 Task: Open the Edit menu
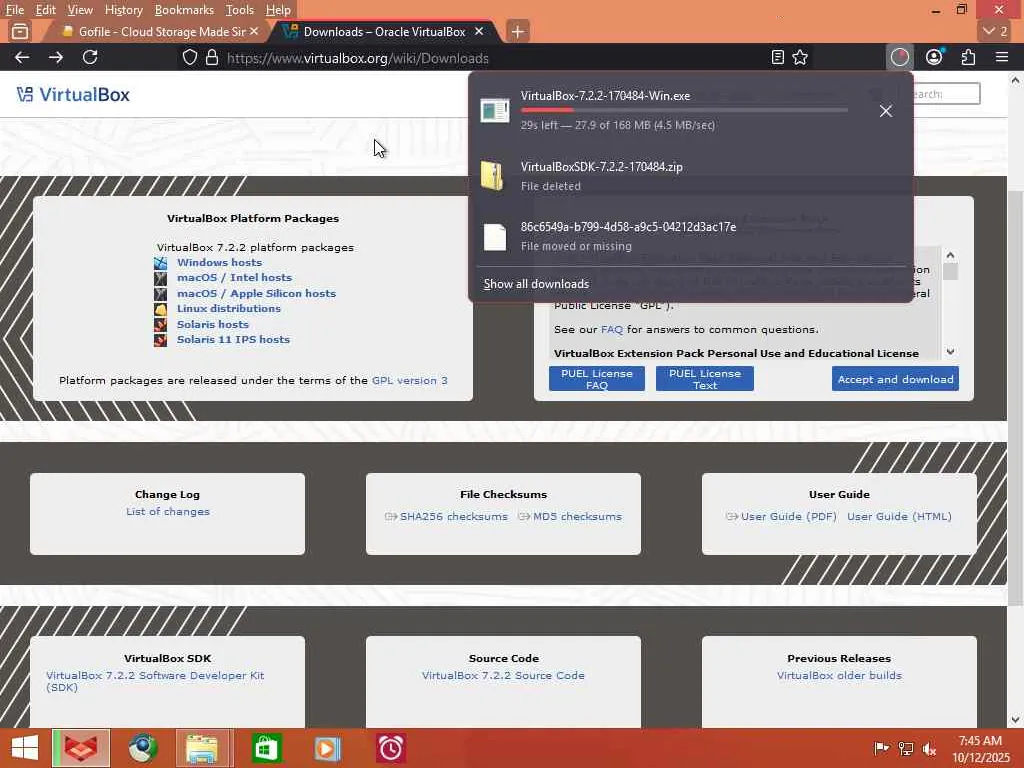click(45, 10)
